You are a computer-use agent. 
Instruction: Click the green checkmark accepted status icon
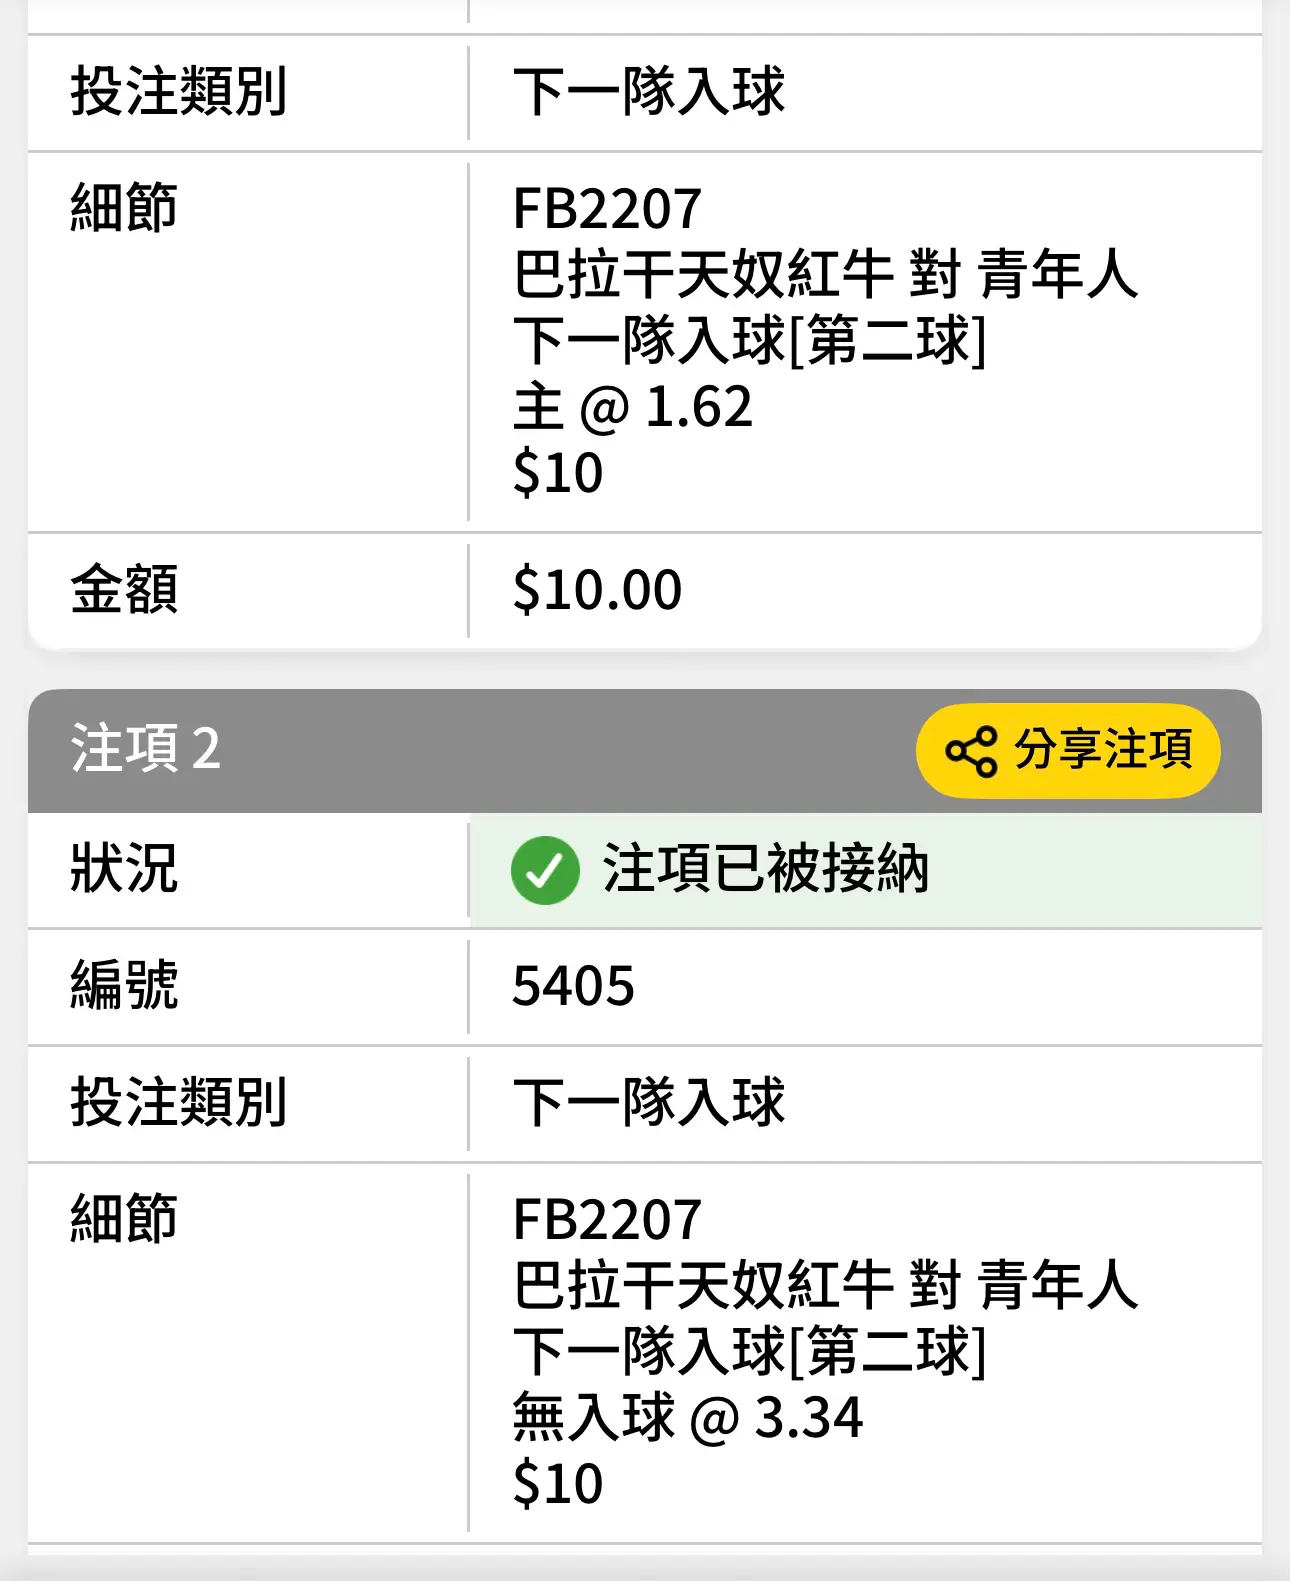click(545, 870)
